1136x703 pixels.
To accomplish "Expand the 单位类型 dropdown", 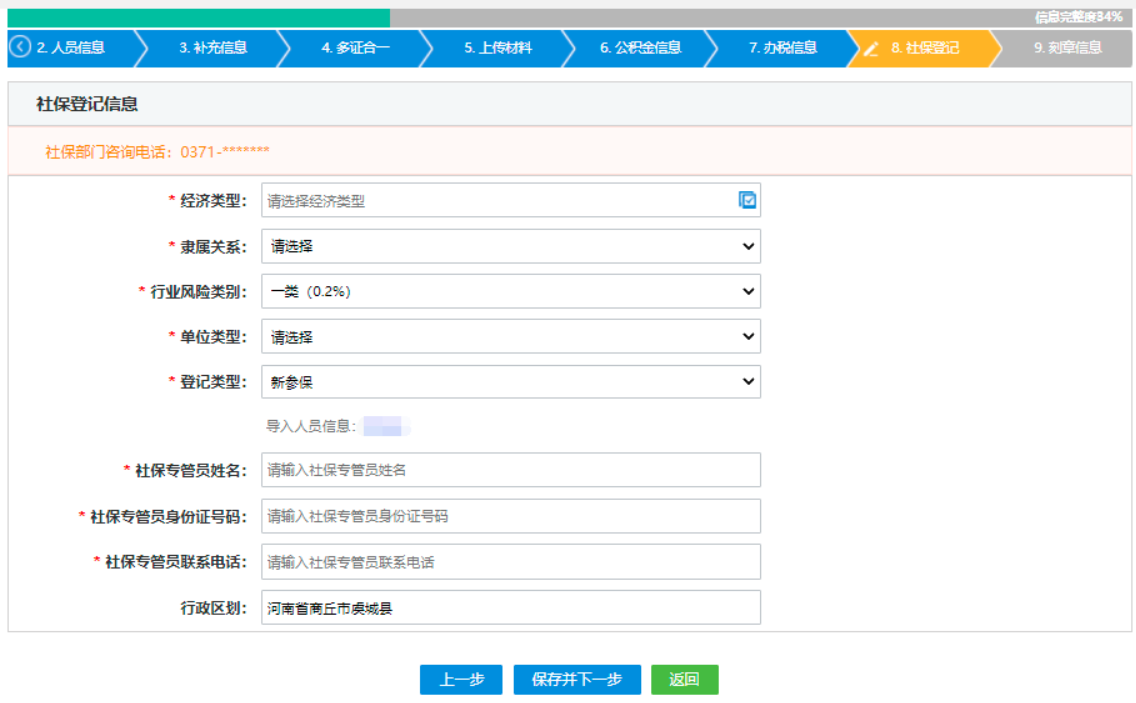I will 747,336.
